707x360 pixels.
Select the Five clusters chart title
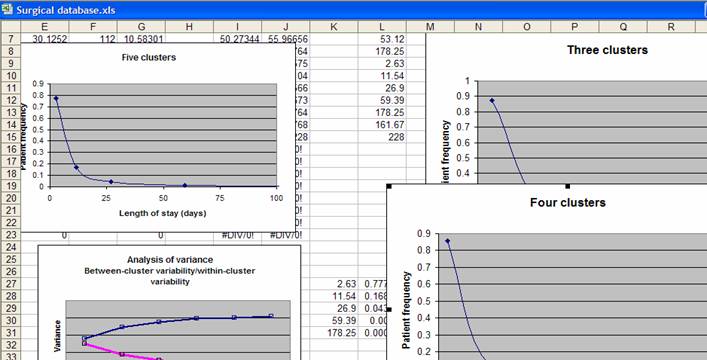point(149,57)
